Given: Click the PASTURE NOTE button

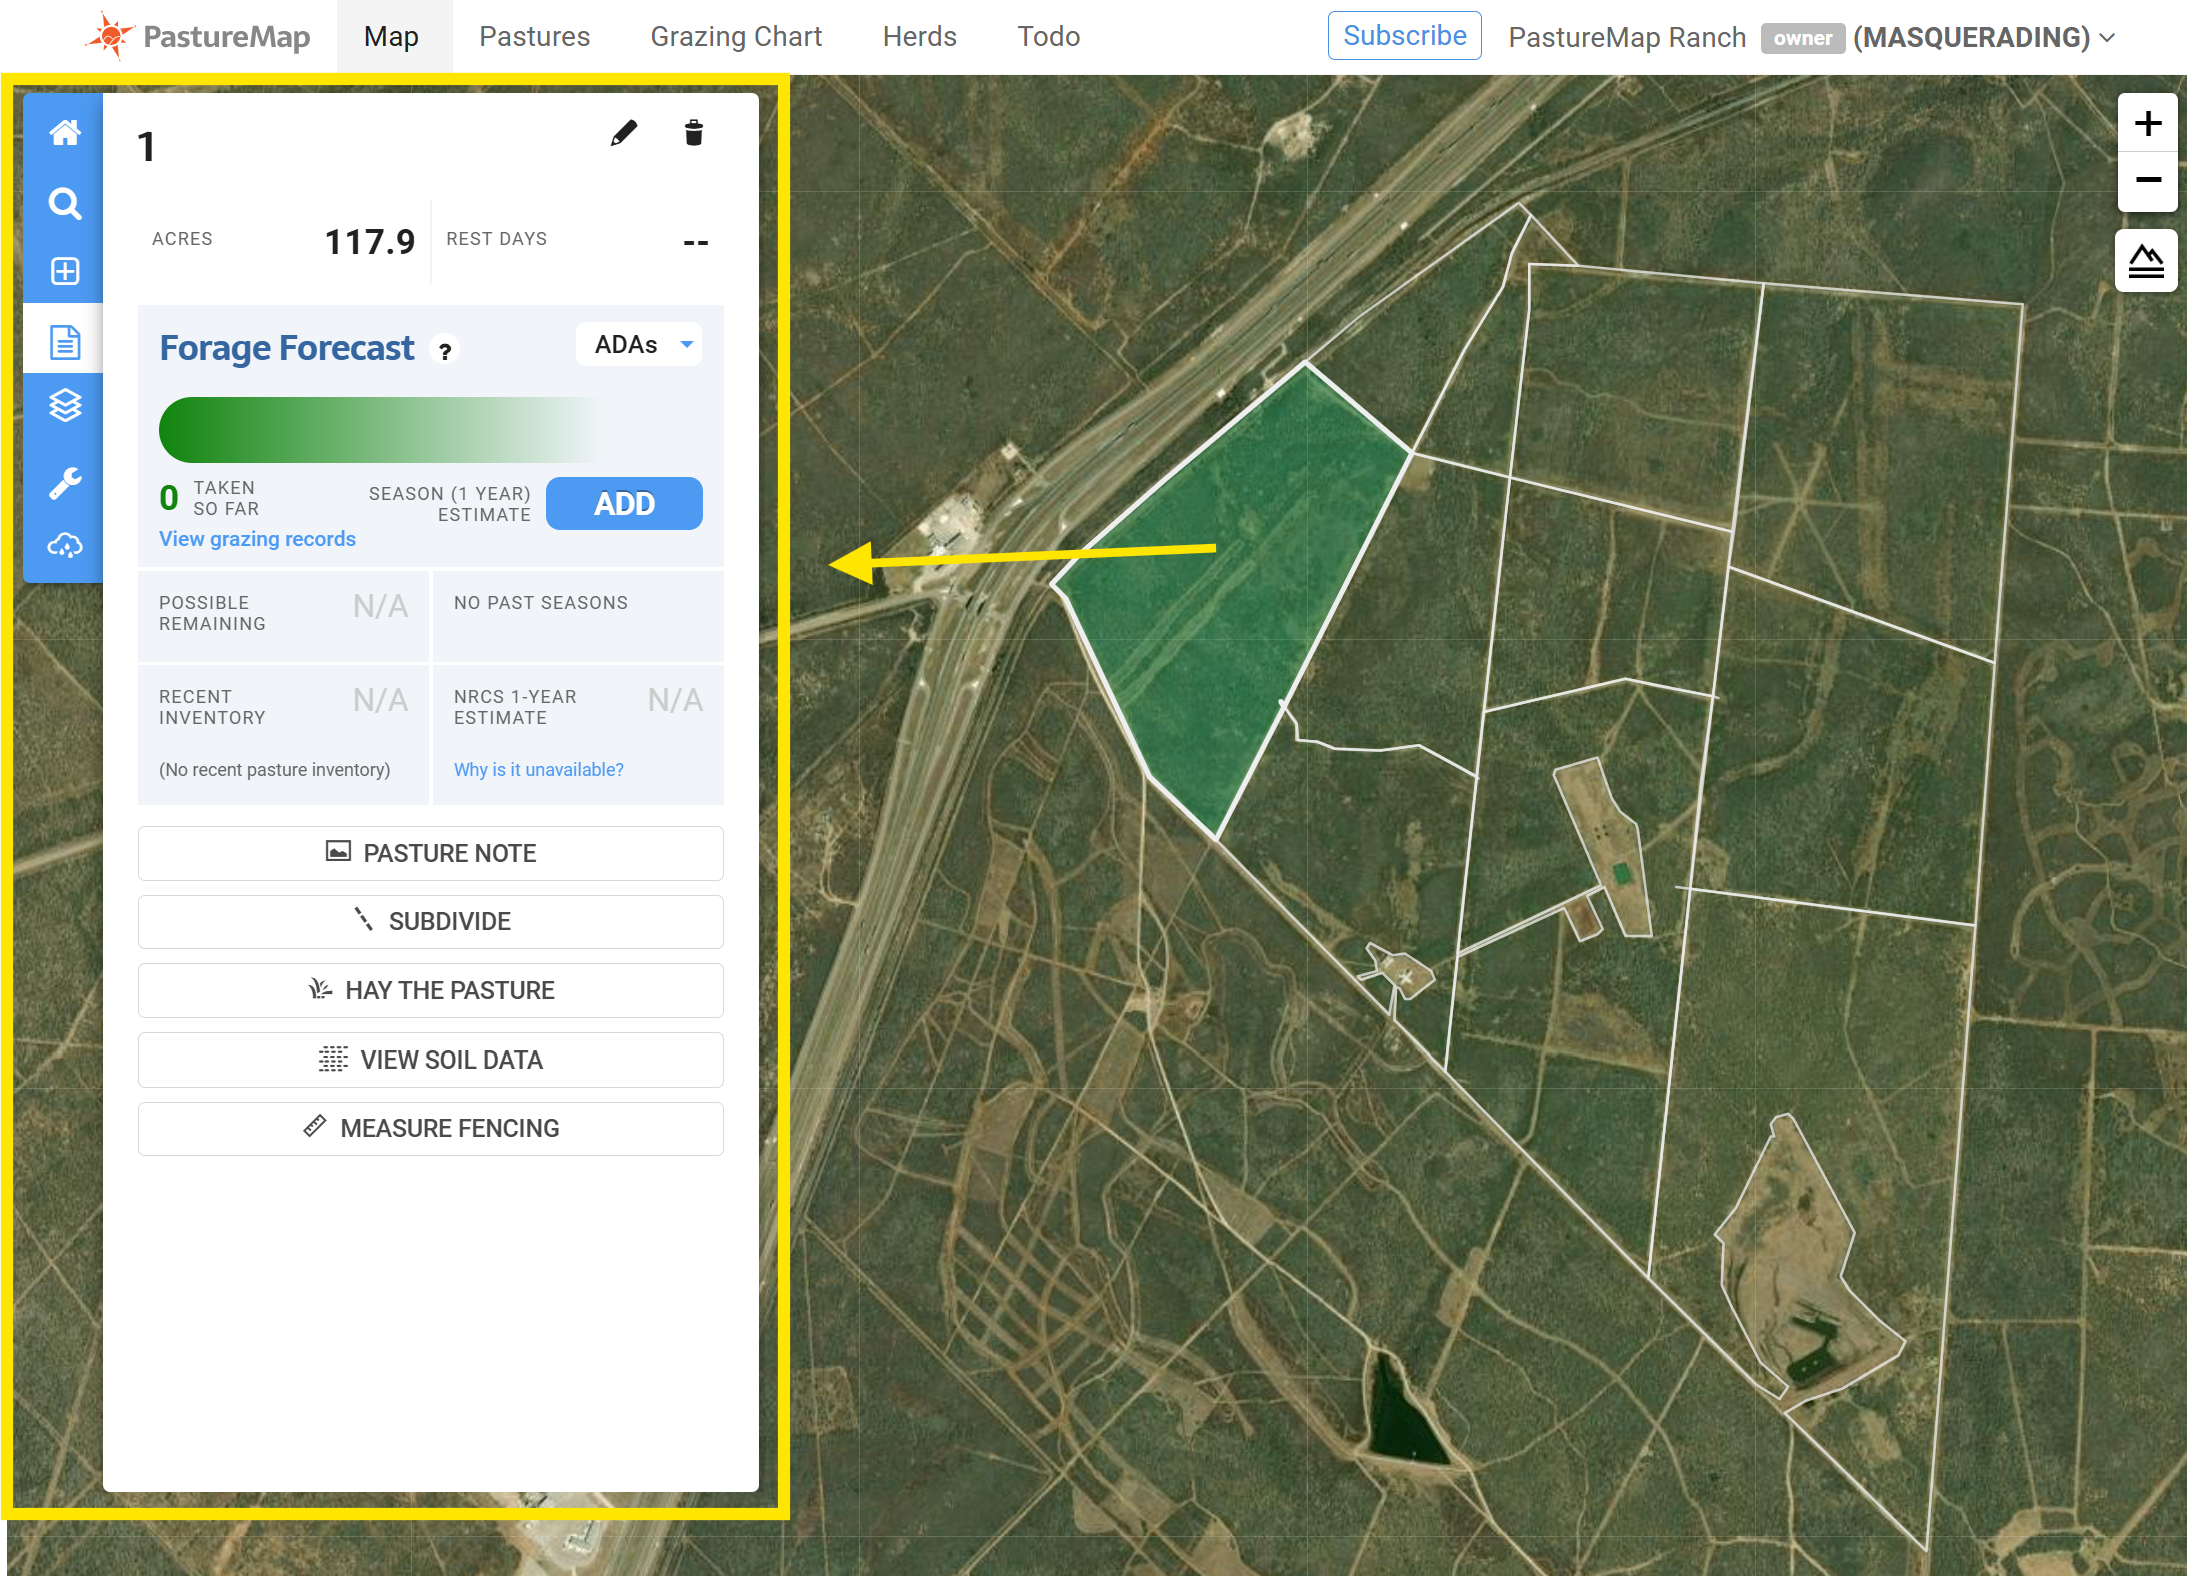Looking at the screenshot, I should click(431, 853).
